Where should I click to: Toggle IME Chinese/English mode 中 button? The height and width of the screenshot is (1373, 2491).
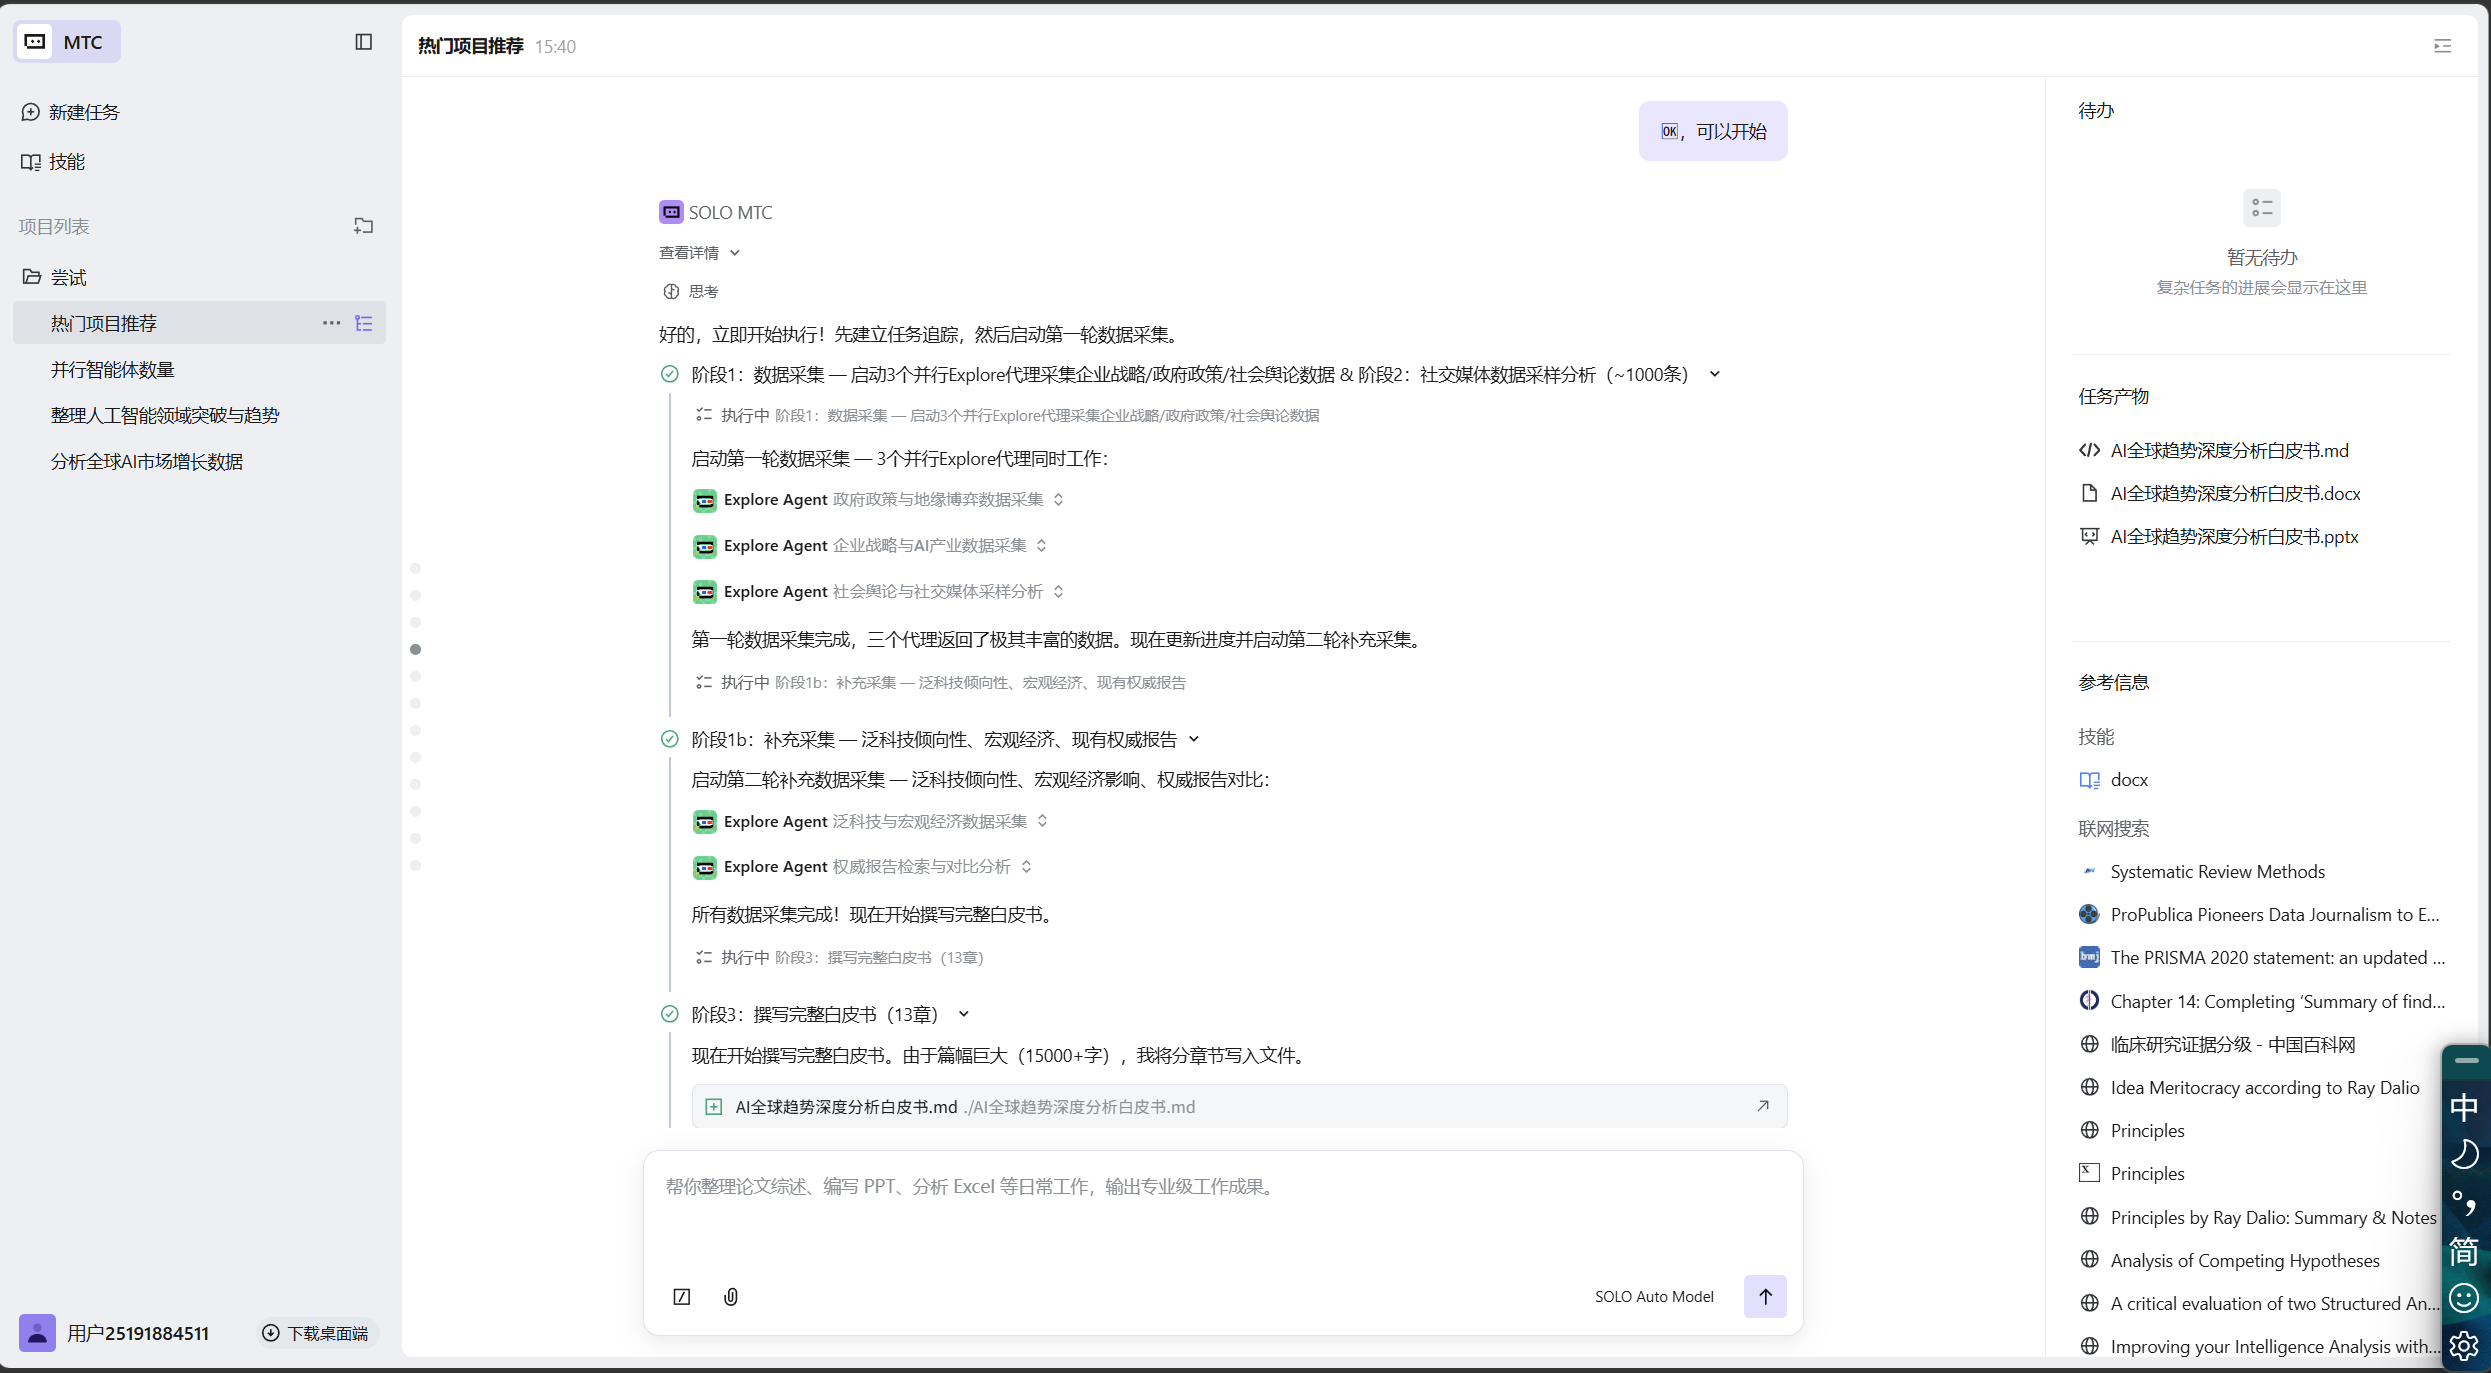tap(2464, 1107)
